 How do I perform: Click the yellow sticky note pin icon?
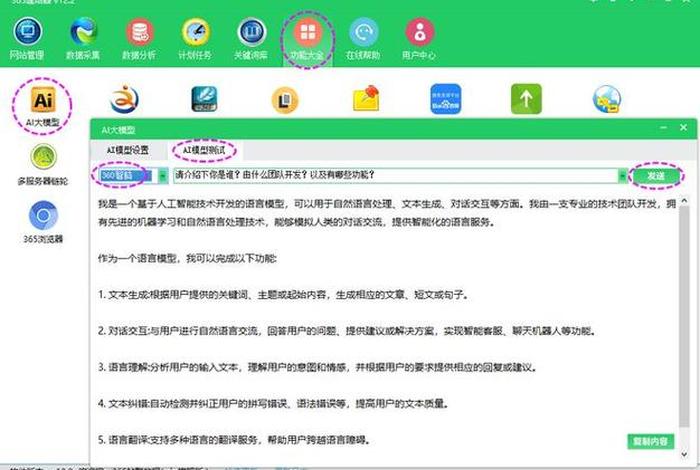pyautogui.click(x=366, y=98)
